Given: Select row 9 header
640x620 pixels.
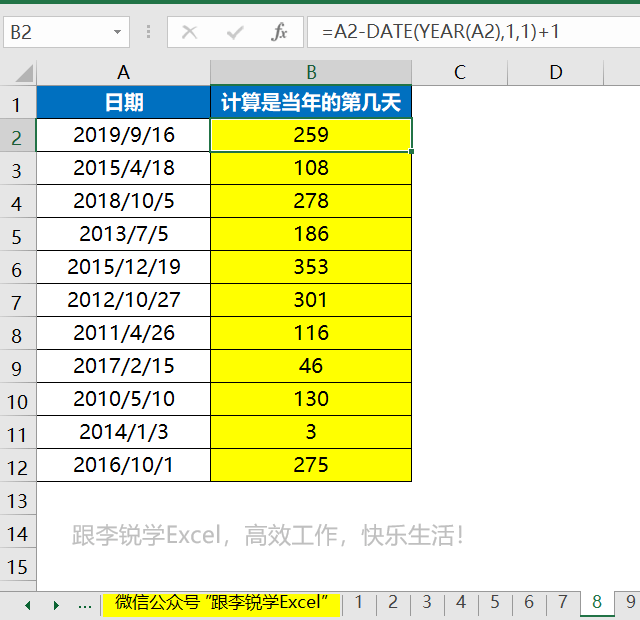Looking at the screenshot, I should tap(18, 366).
